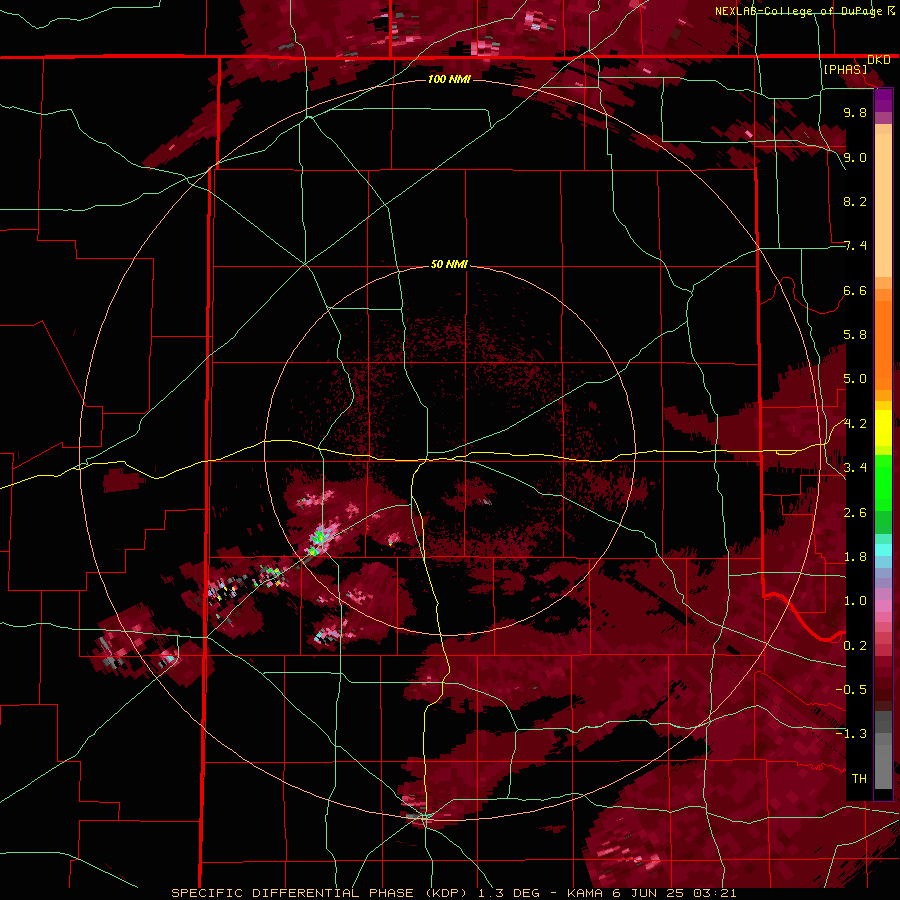Click the cyan color bar segment
This screenshot has width=900, height=900.
click(883, 550)
